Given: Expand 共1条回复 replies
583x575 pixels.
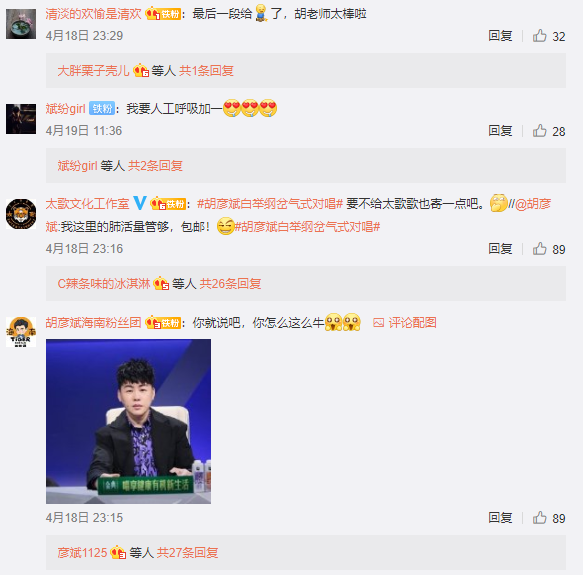Looking at the screenshot, I should click(206, 71).
